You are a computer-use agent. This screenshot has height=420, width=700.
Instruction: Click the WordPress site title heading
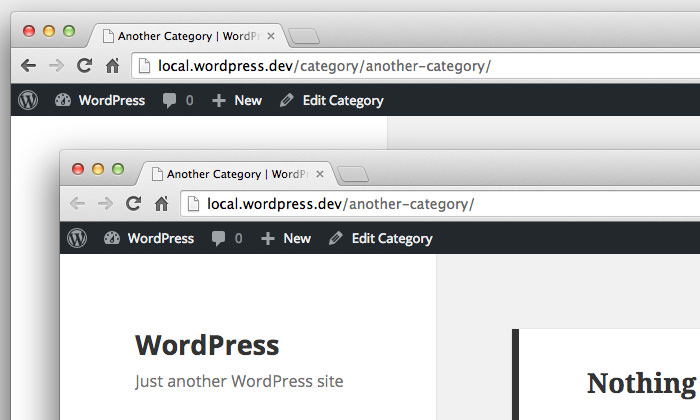coord(207,345)
